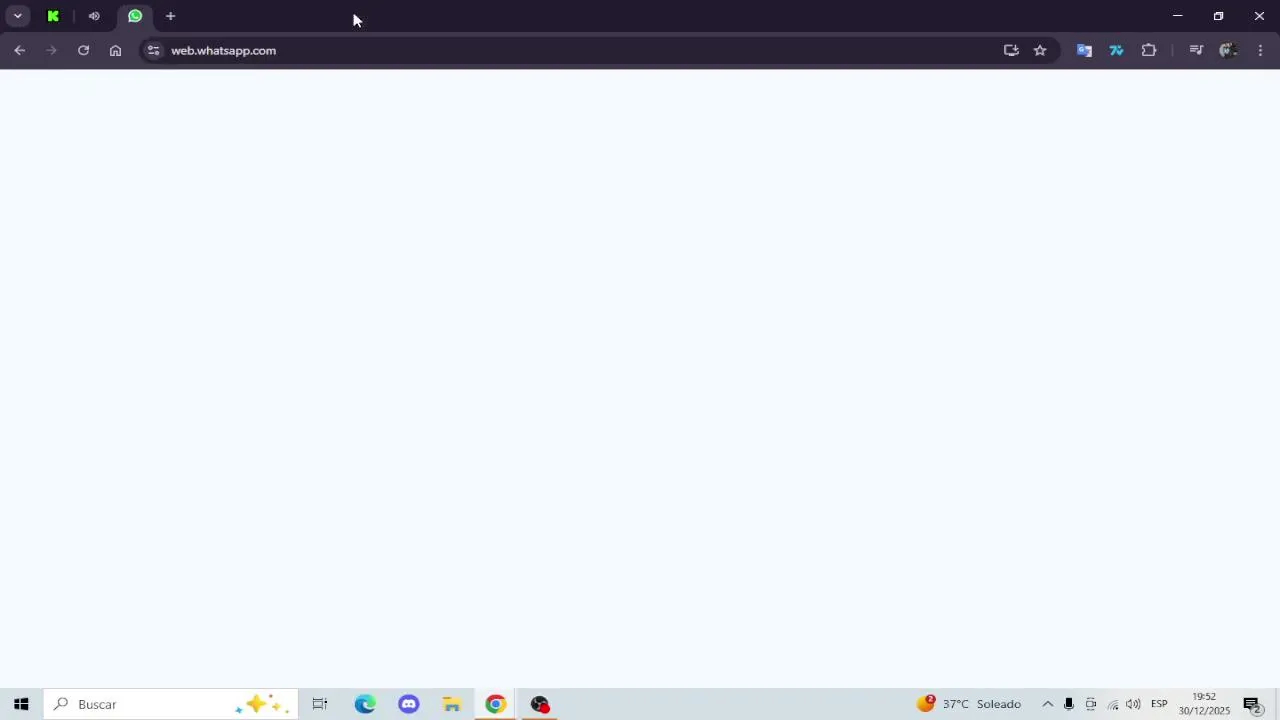Show hidden system tray icons

(1048, 704)
